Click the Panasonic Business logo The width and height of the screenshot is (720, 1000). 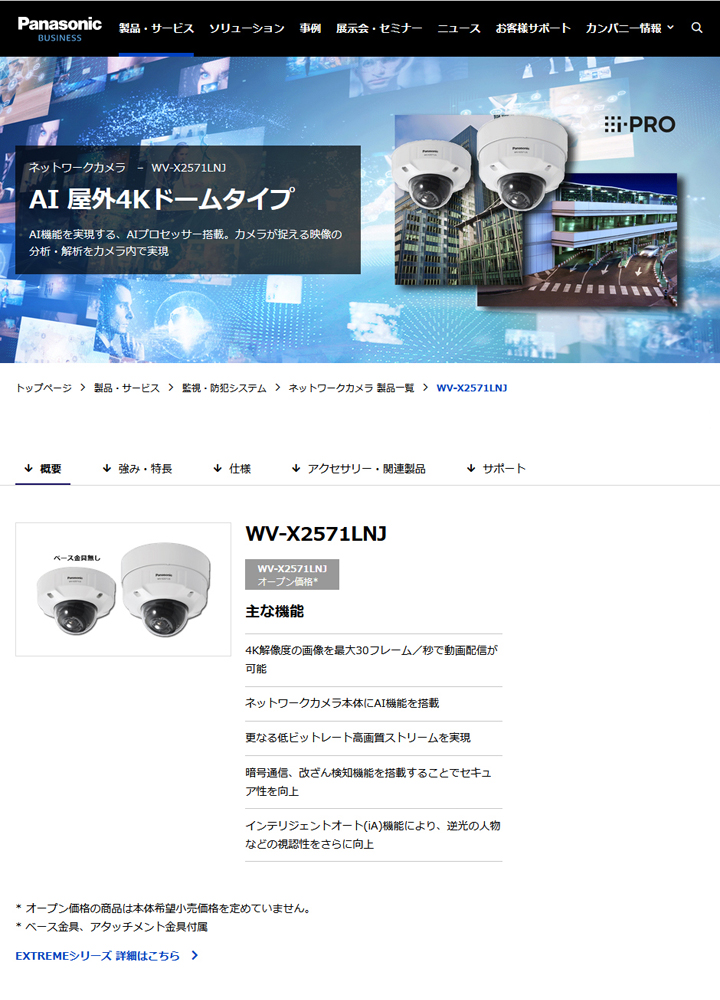point(59,29)
